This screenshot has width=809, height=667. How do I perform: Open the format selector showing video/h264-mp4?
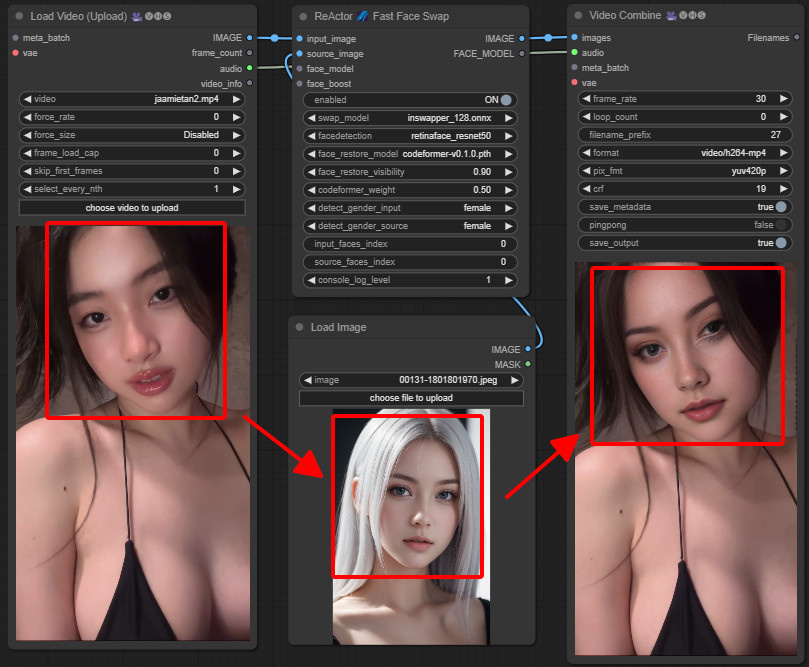pyautogui.click(x=684, y=153)
